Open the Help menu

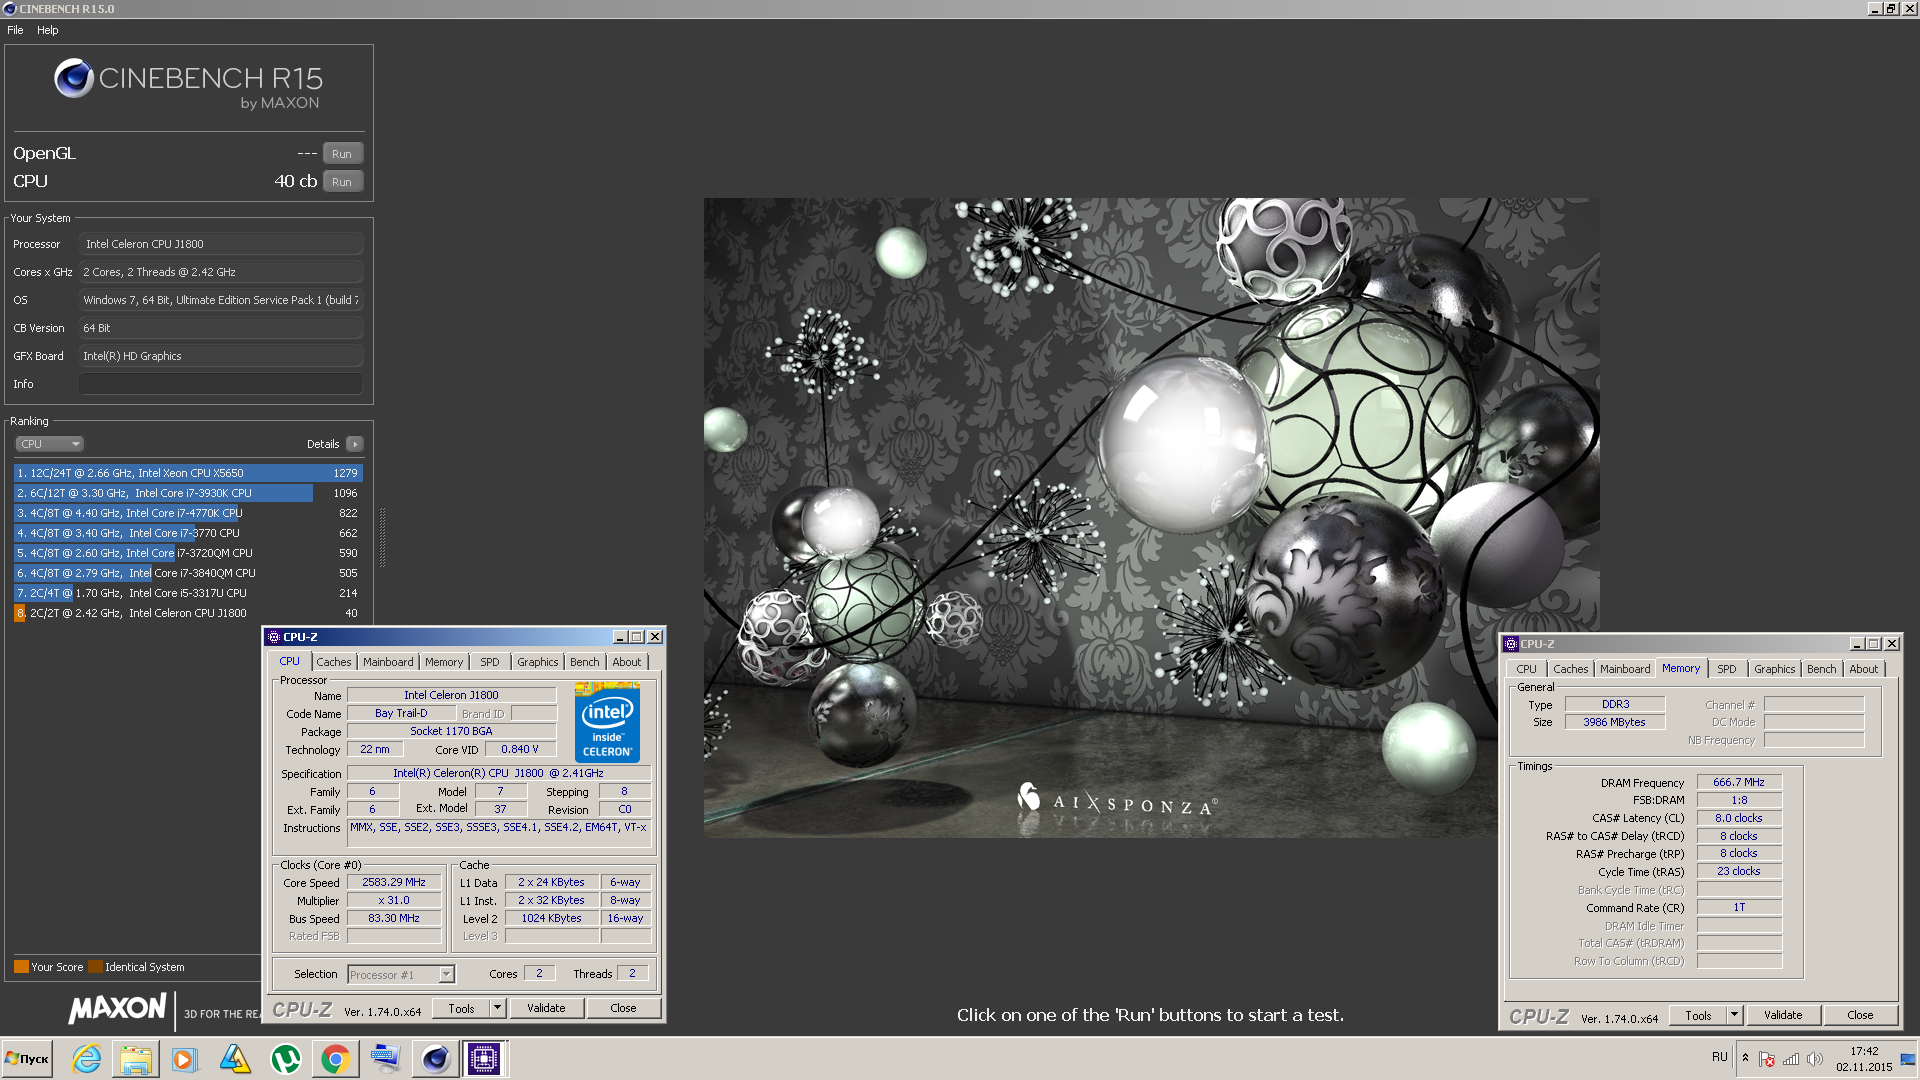(x=48, y=30)
